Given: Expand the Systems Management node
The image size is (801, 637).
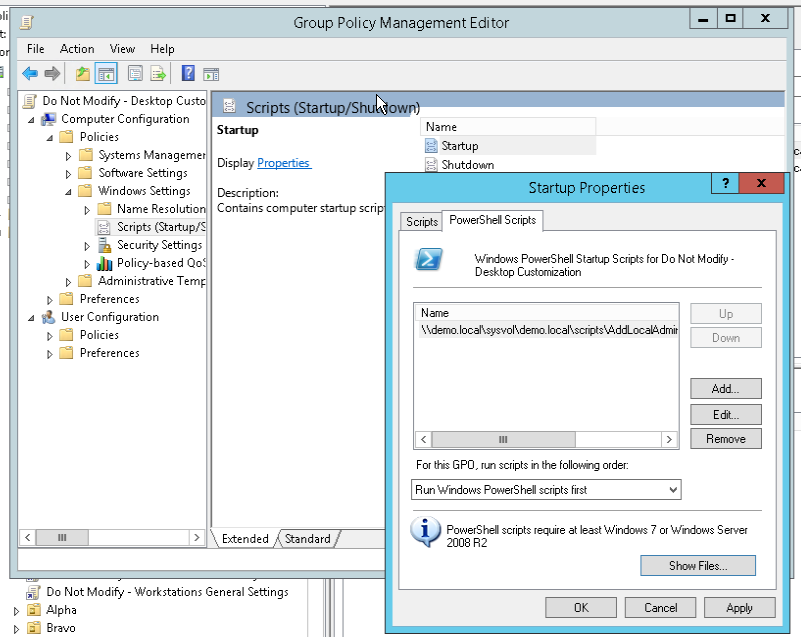Looking at the screenshot, I should pos(68,156).
